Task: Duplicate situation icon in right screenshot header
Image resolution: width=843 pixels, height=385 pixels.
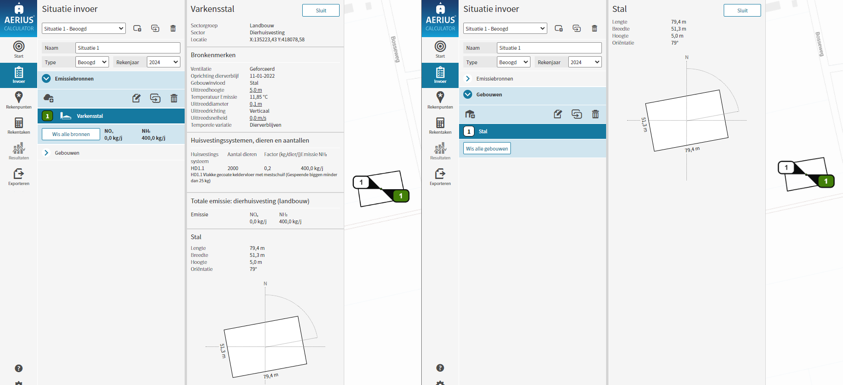Action: (576, 28)
